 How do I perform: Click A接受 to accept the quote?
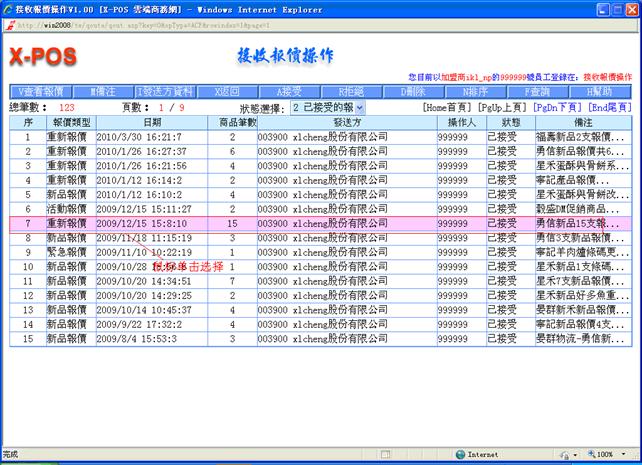pos(289,91)
